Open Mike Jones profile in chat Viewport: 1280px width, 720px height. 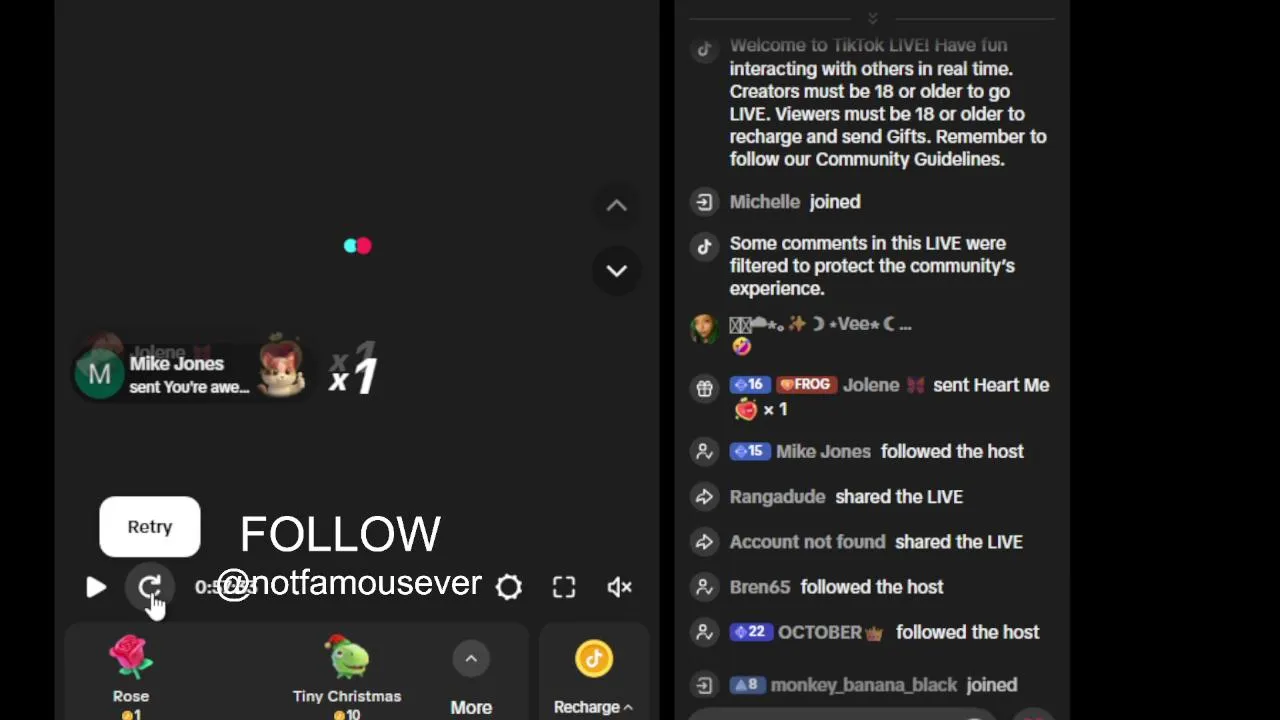[823, 451]
